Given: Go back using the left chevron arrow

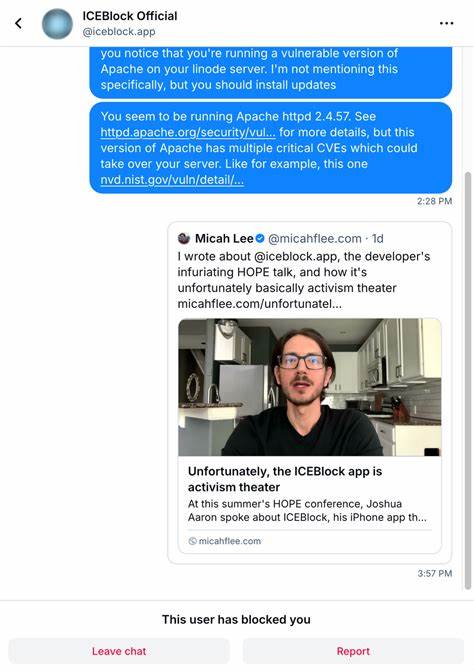Looking at the screenshot, I should click(x=18, y=23).
